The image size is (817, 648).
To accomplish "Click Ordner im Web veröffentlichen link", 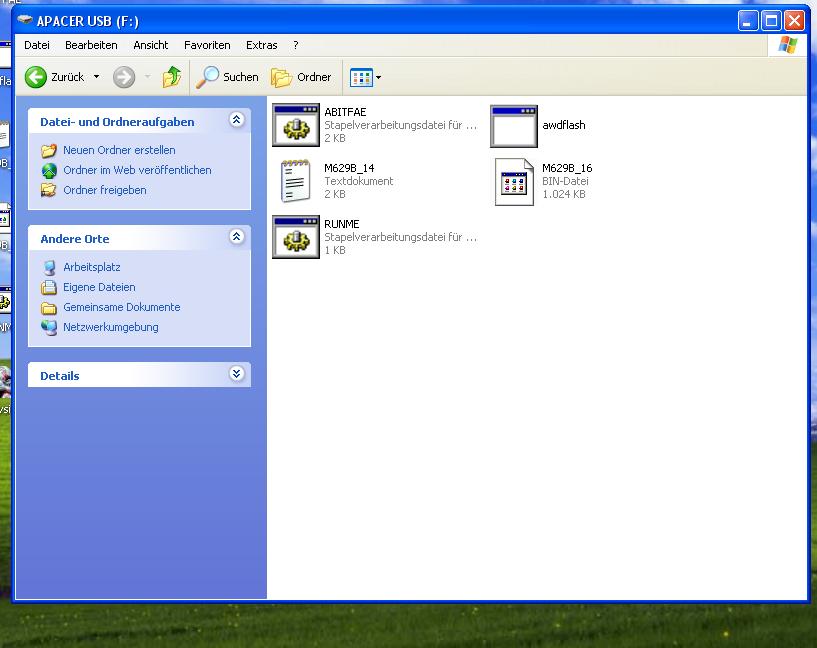I will coord(138,170).
